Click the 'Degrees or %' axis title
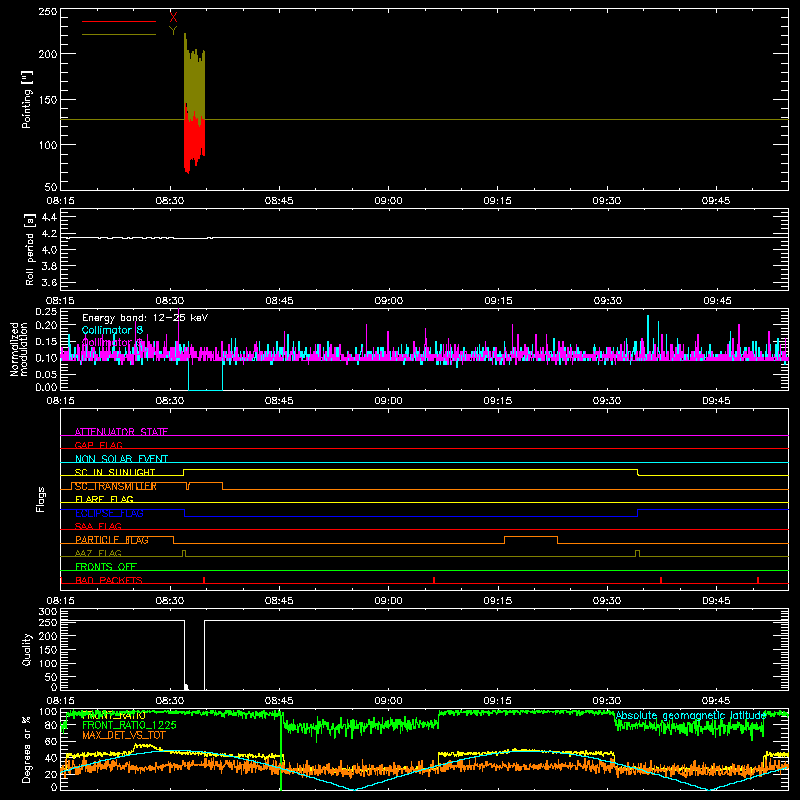Viewport: 800px width, 800px height. point(27,749)
